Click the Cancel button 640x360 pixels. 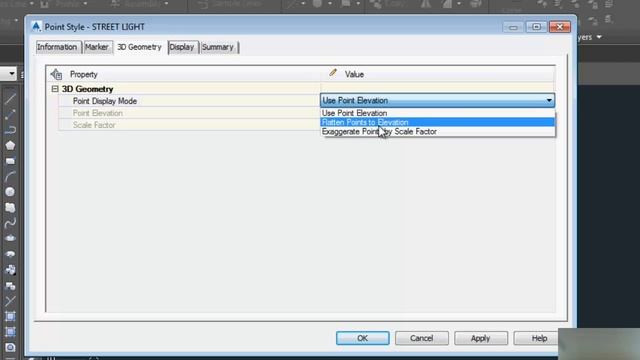pos(422,338)
